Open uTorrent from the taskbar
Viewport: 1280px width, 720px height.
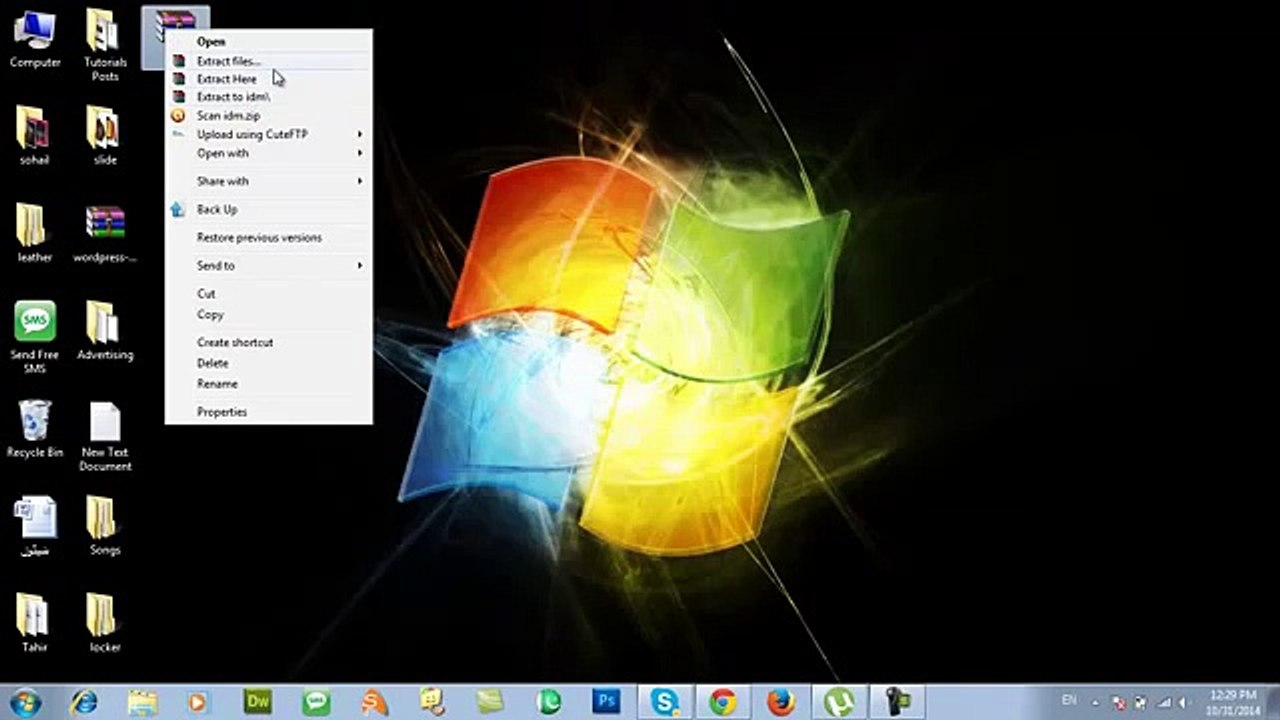839,702
